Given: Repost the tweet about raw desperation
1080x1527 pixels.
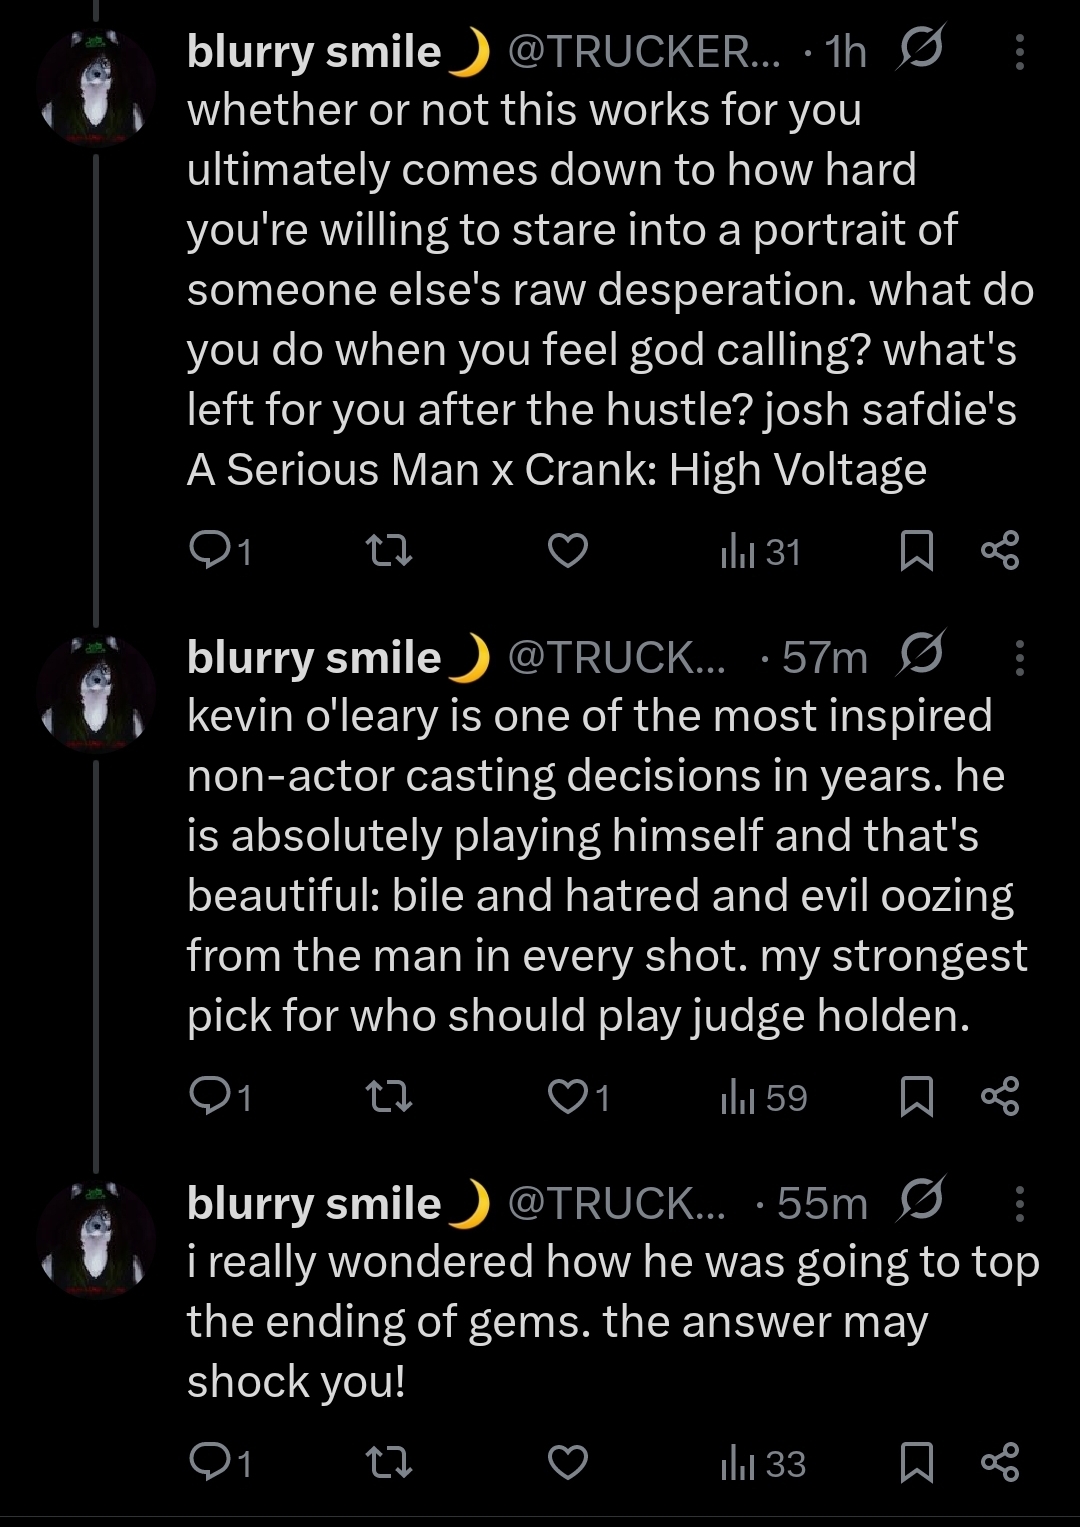Looking at the screenshot, I should [x=388, y=551].
